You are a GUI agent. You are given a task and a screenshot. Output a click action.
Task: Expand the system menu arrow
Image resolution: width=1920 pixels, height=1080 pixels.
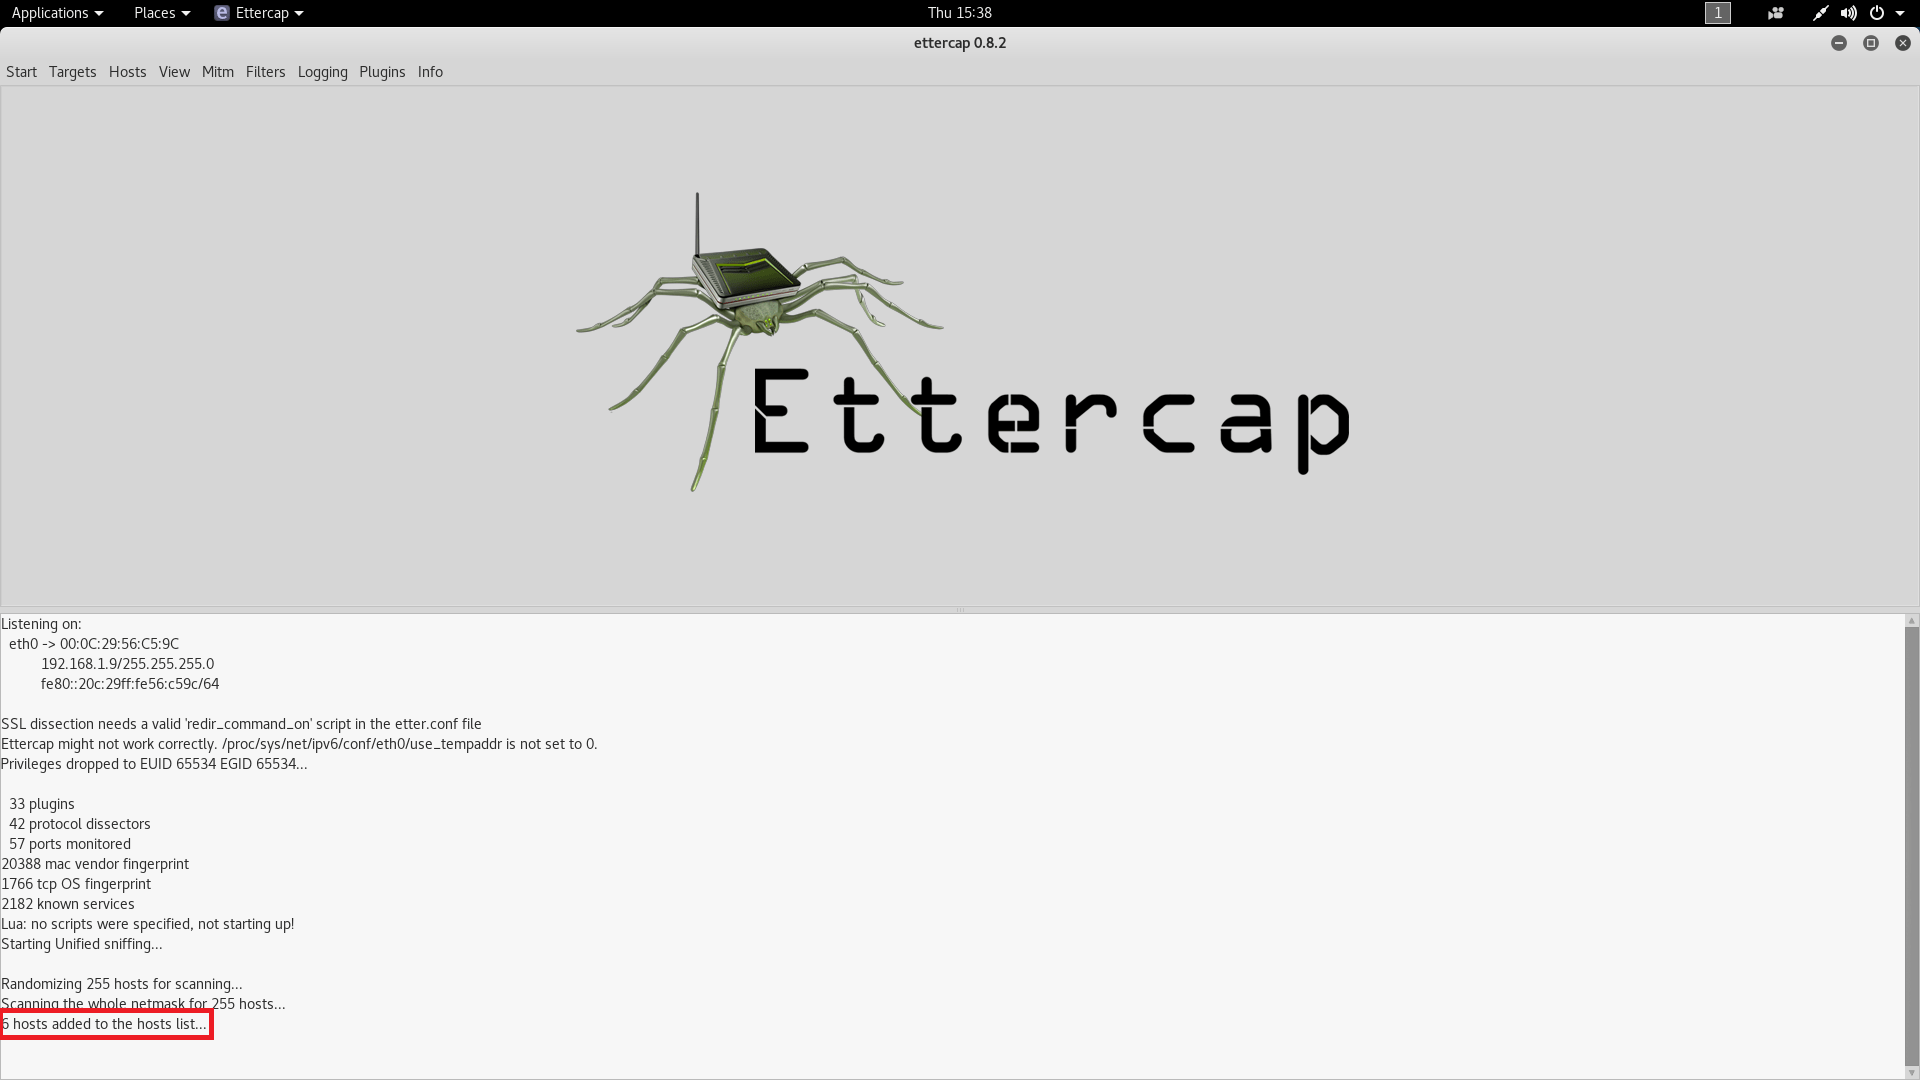(x=1900, y=13)
